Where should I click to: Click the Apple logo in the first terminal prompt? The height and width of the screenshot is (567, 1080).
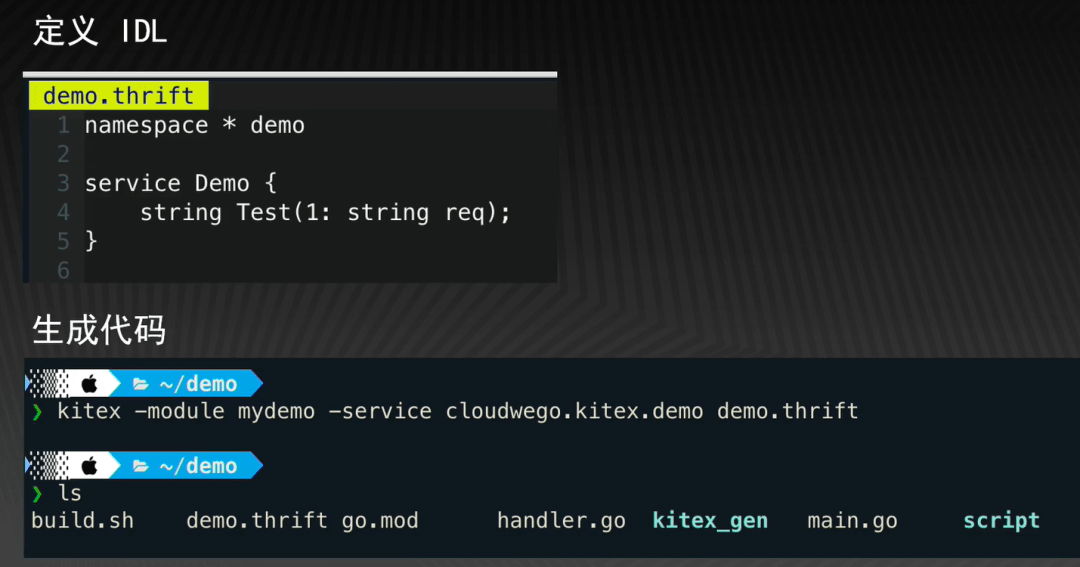coord(89,384)
